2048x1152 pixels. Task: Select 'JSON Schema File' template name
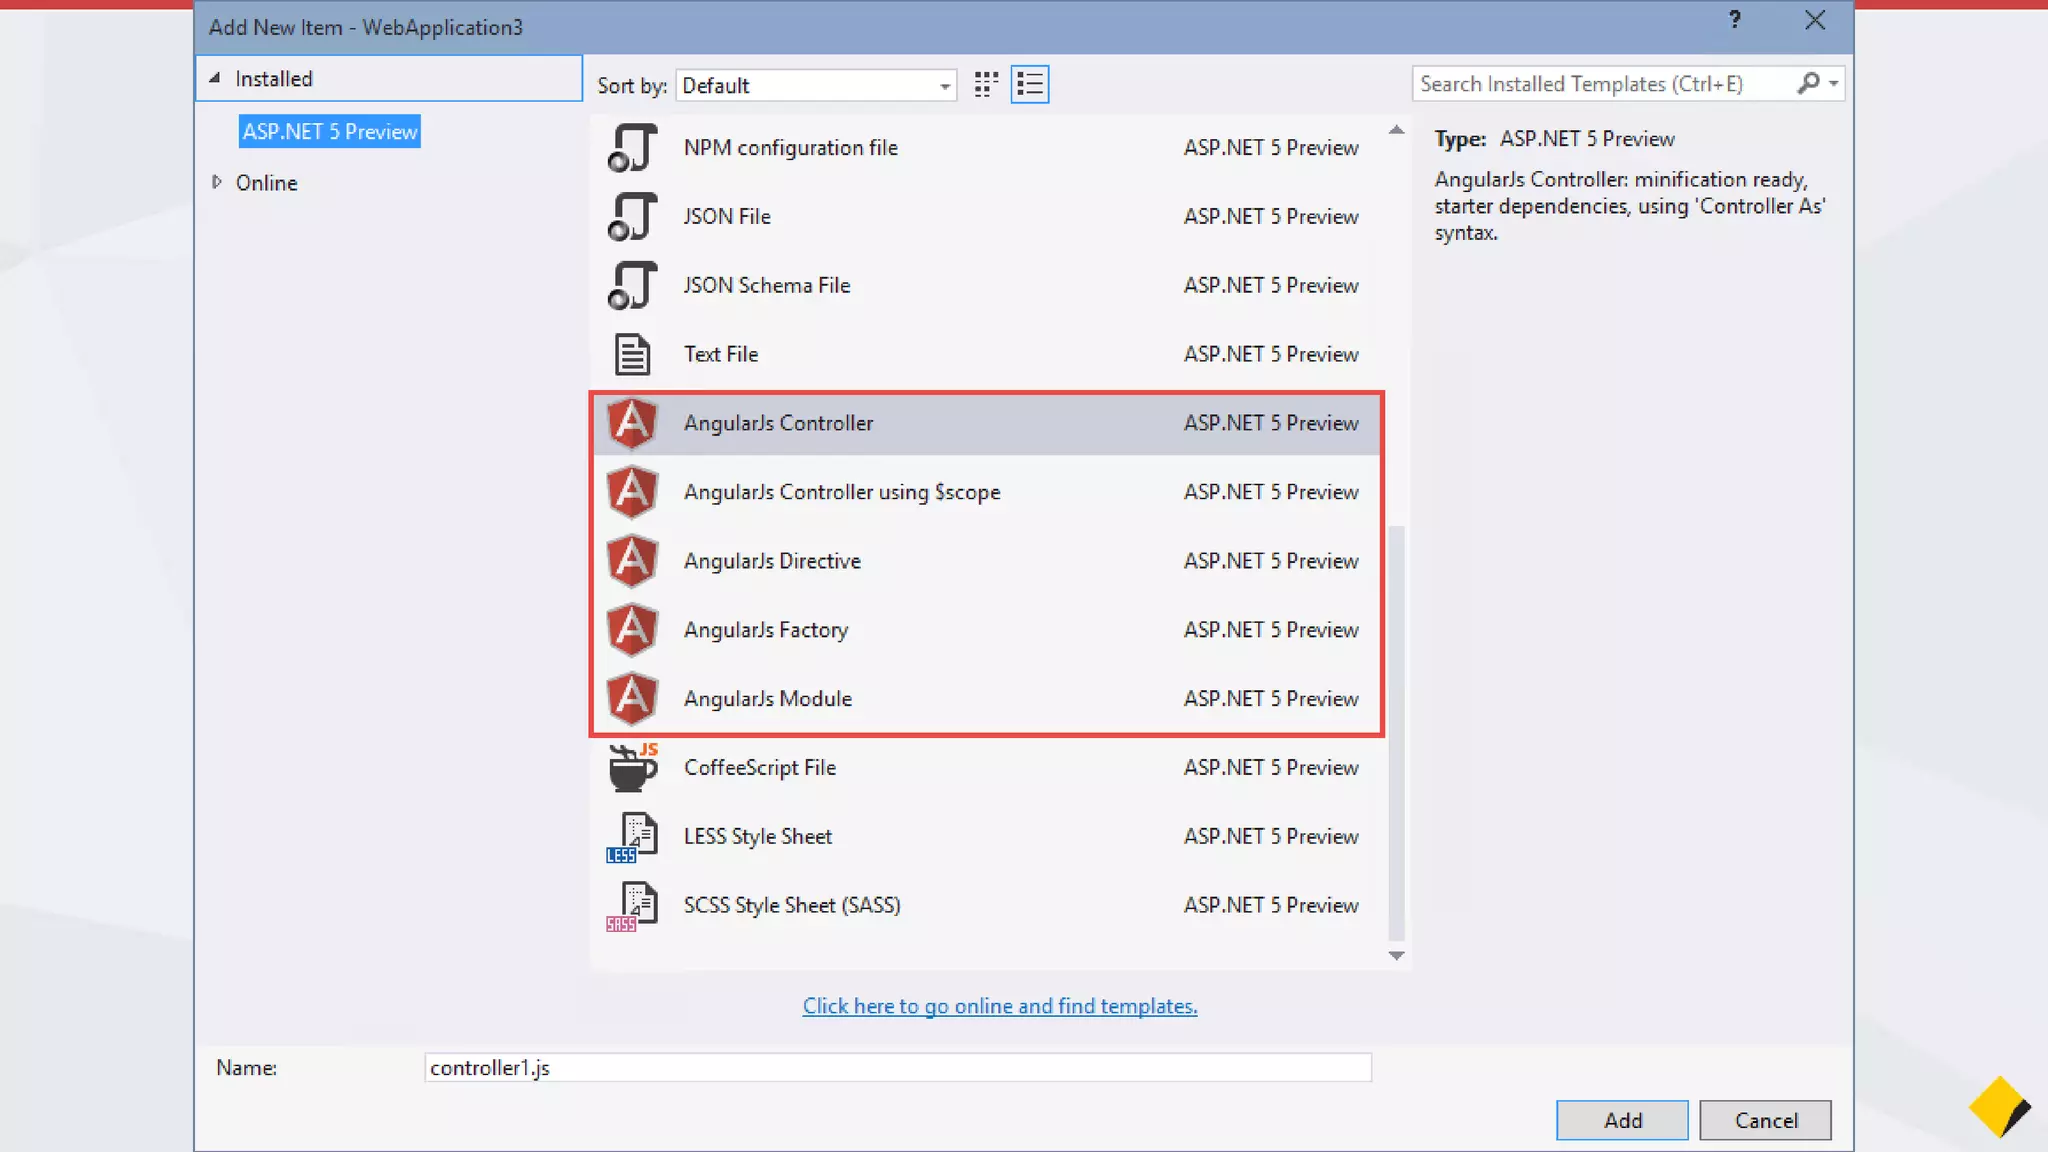coord(767,285)
